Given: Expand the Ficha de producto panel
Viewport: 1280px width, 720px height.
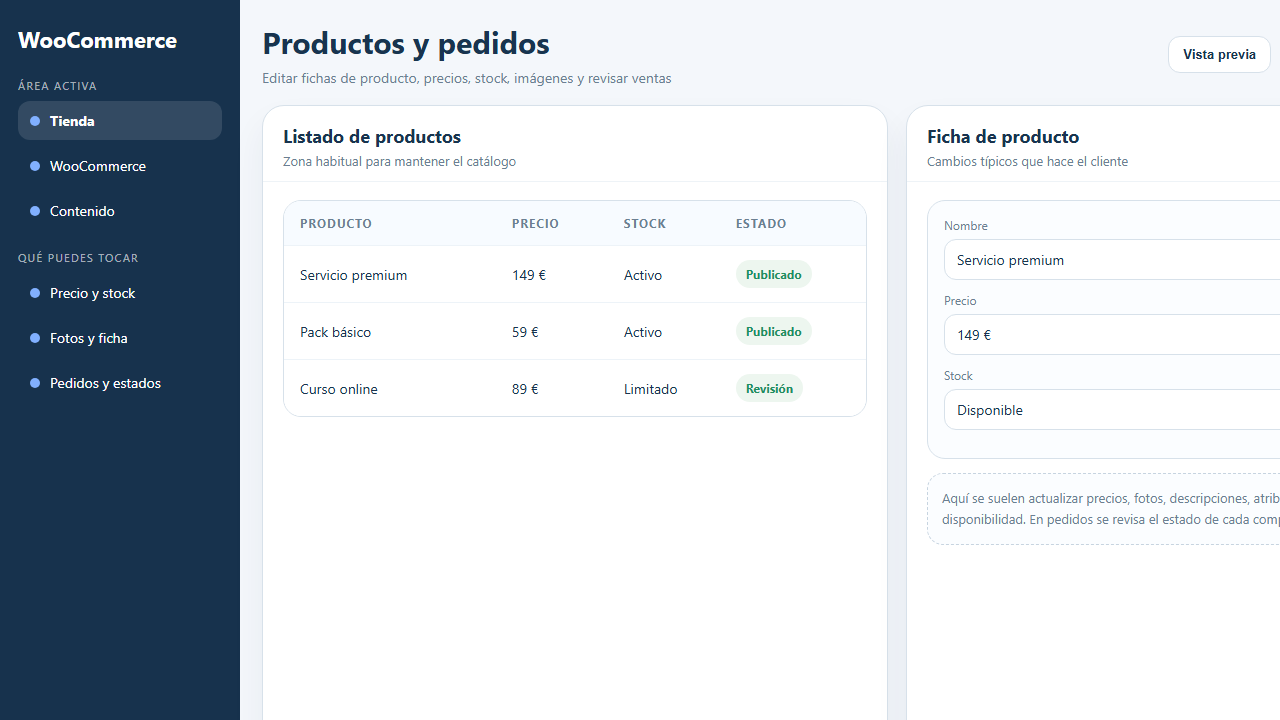Looking at the screenshot, I should 1003,136.
